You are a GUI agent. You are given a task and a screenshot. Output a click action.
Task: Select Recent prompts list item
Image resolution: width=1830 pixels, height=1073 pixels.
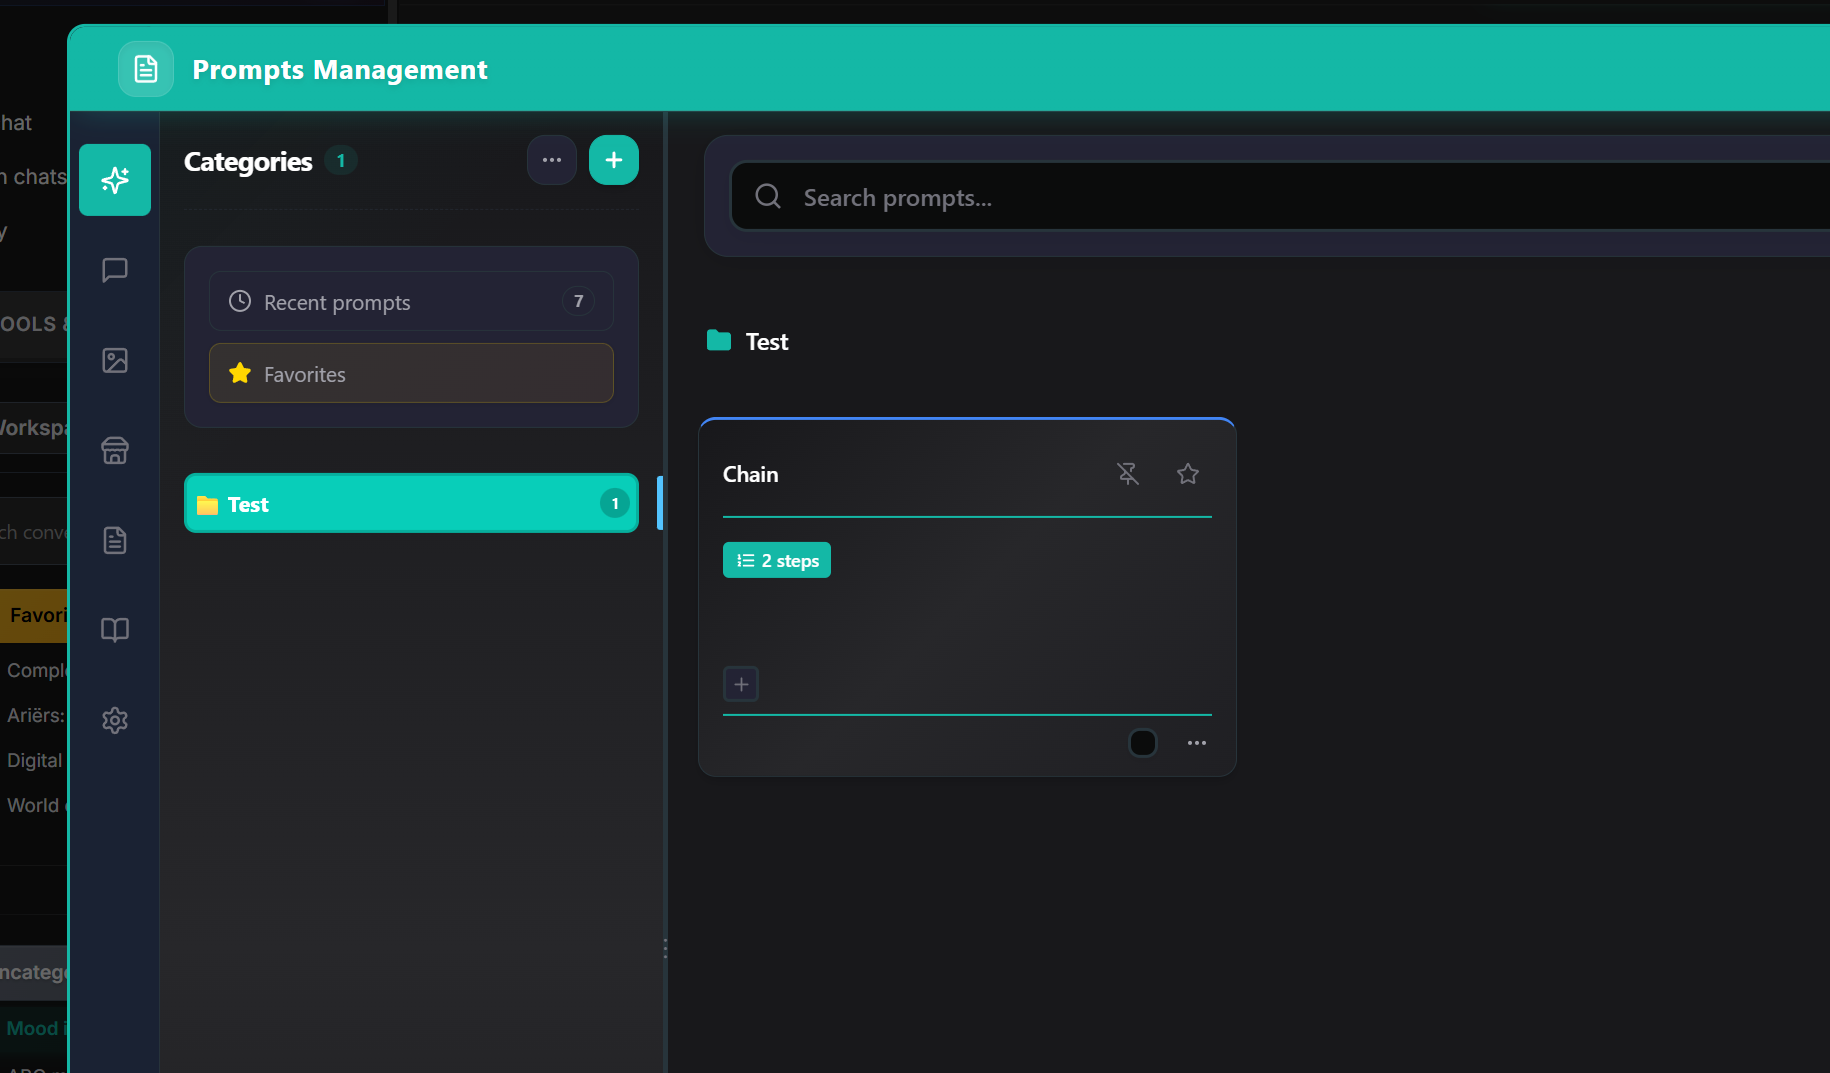[x=411, y=302]
